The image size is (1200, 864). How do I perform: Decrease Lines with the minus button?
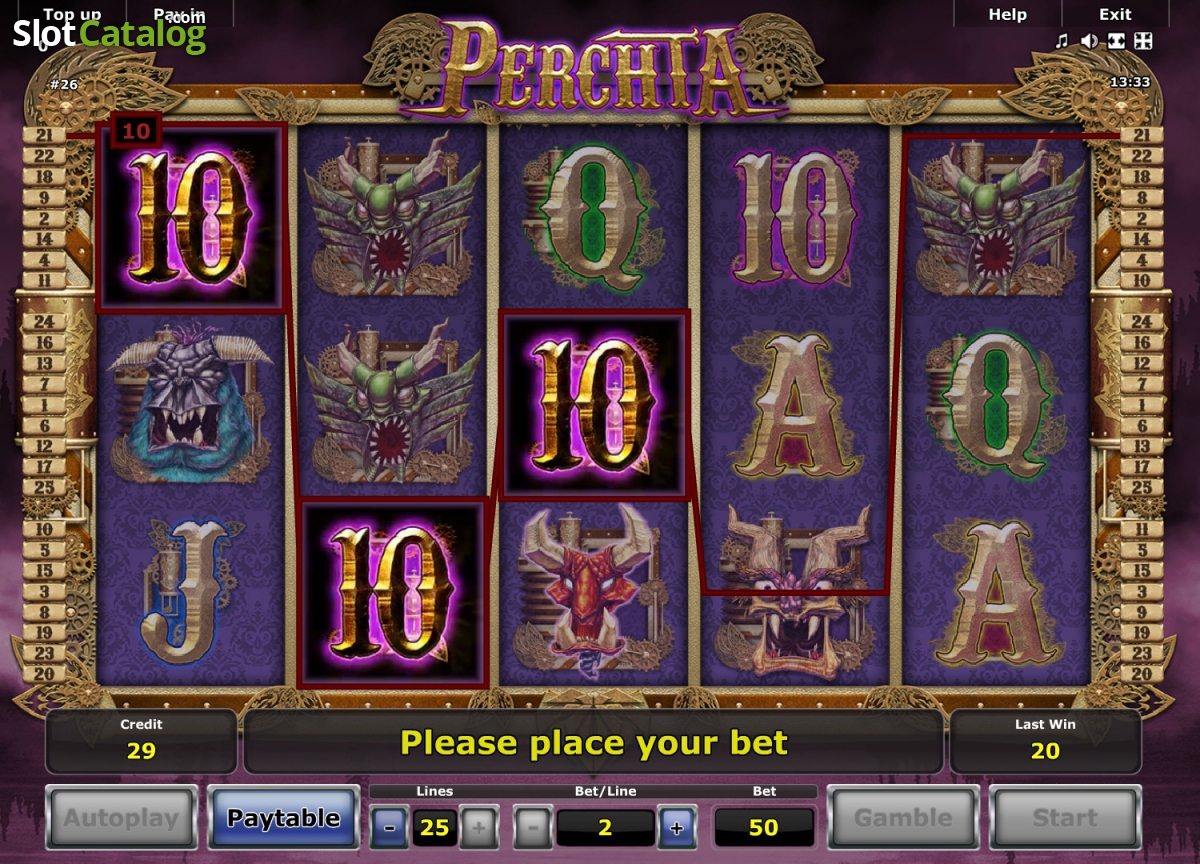389,827
